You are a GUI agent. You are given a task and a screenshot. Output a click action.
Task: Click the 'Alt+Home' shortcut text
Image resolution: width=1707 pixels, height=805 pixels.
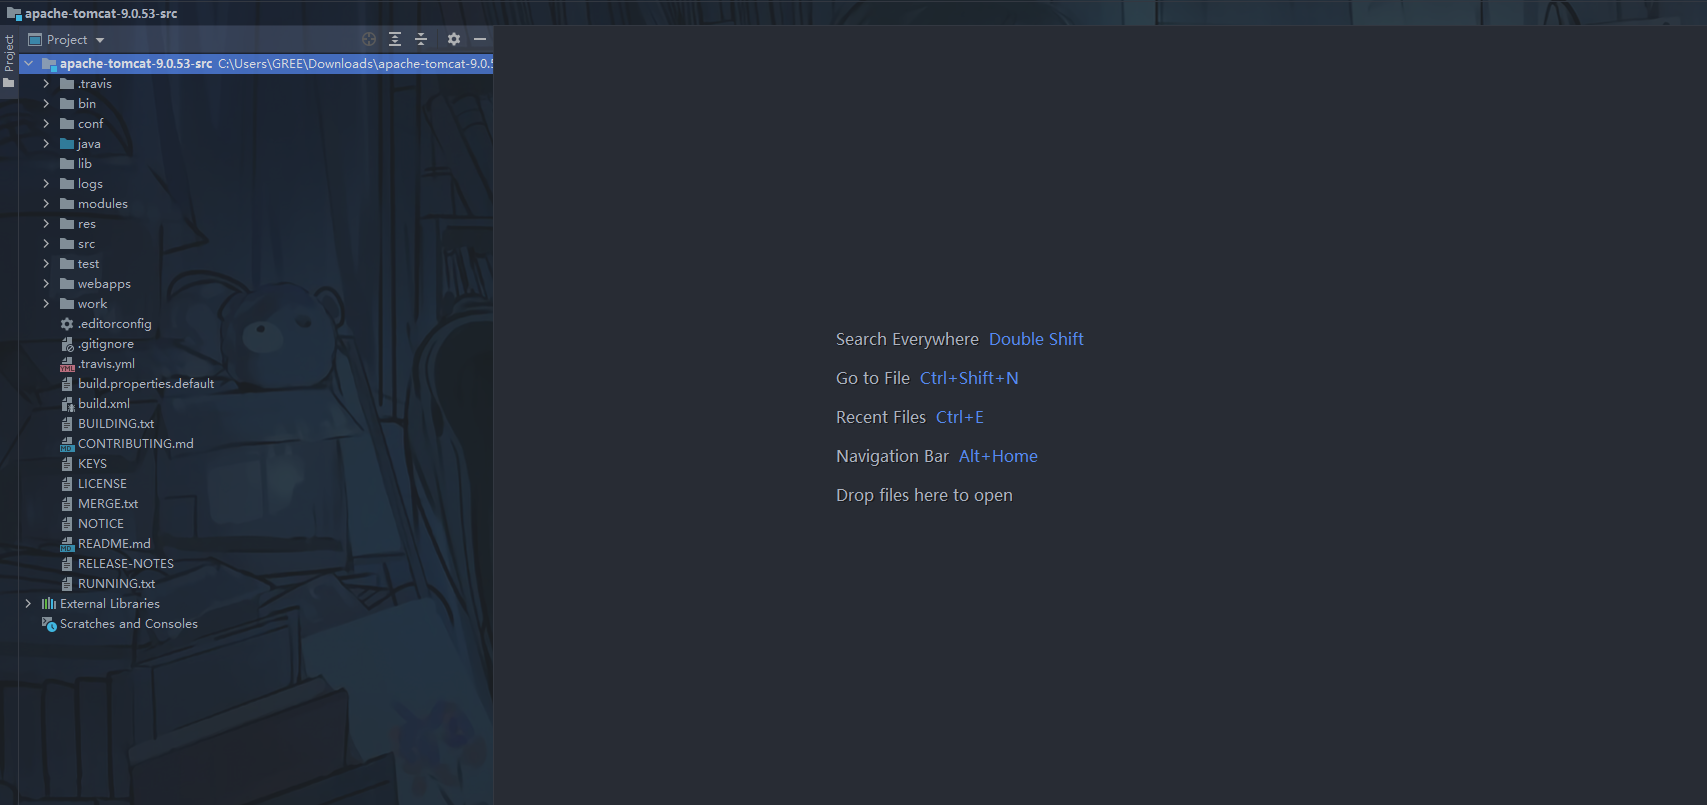[x=998, y=456]
